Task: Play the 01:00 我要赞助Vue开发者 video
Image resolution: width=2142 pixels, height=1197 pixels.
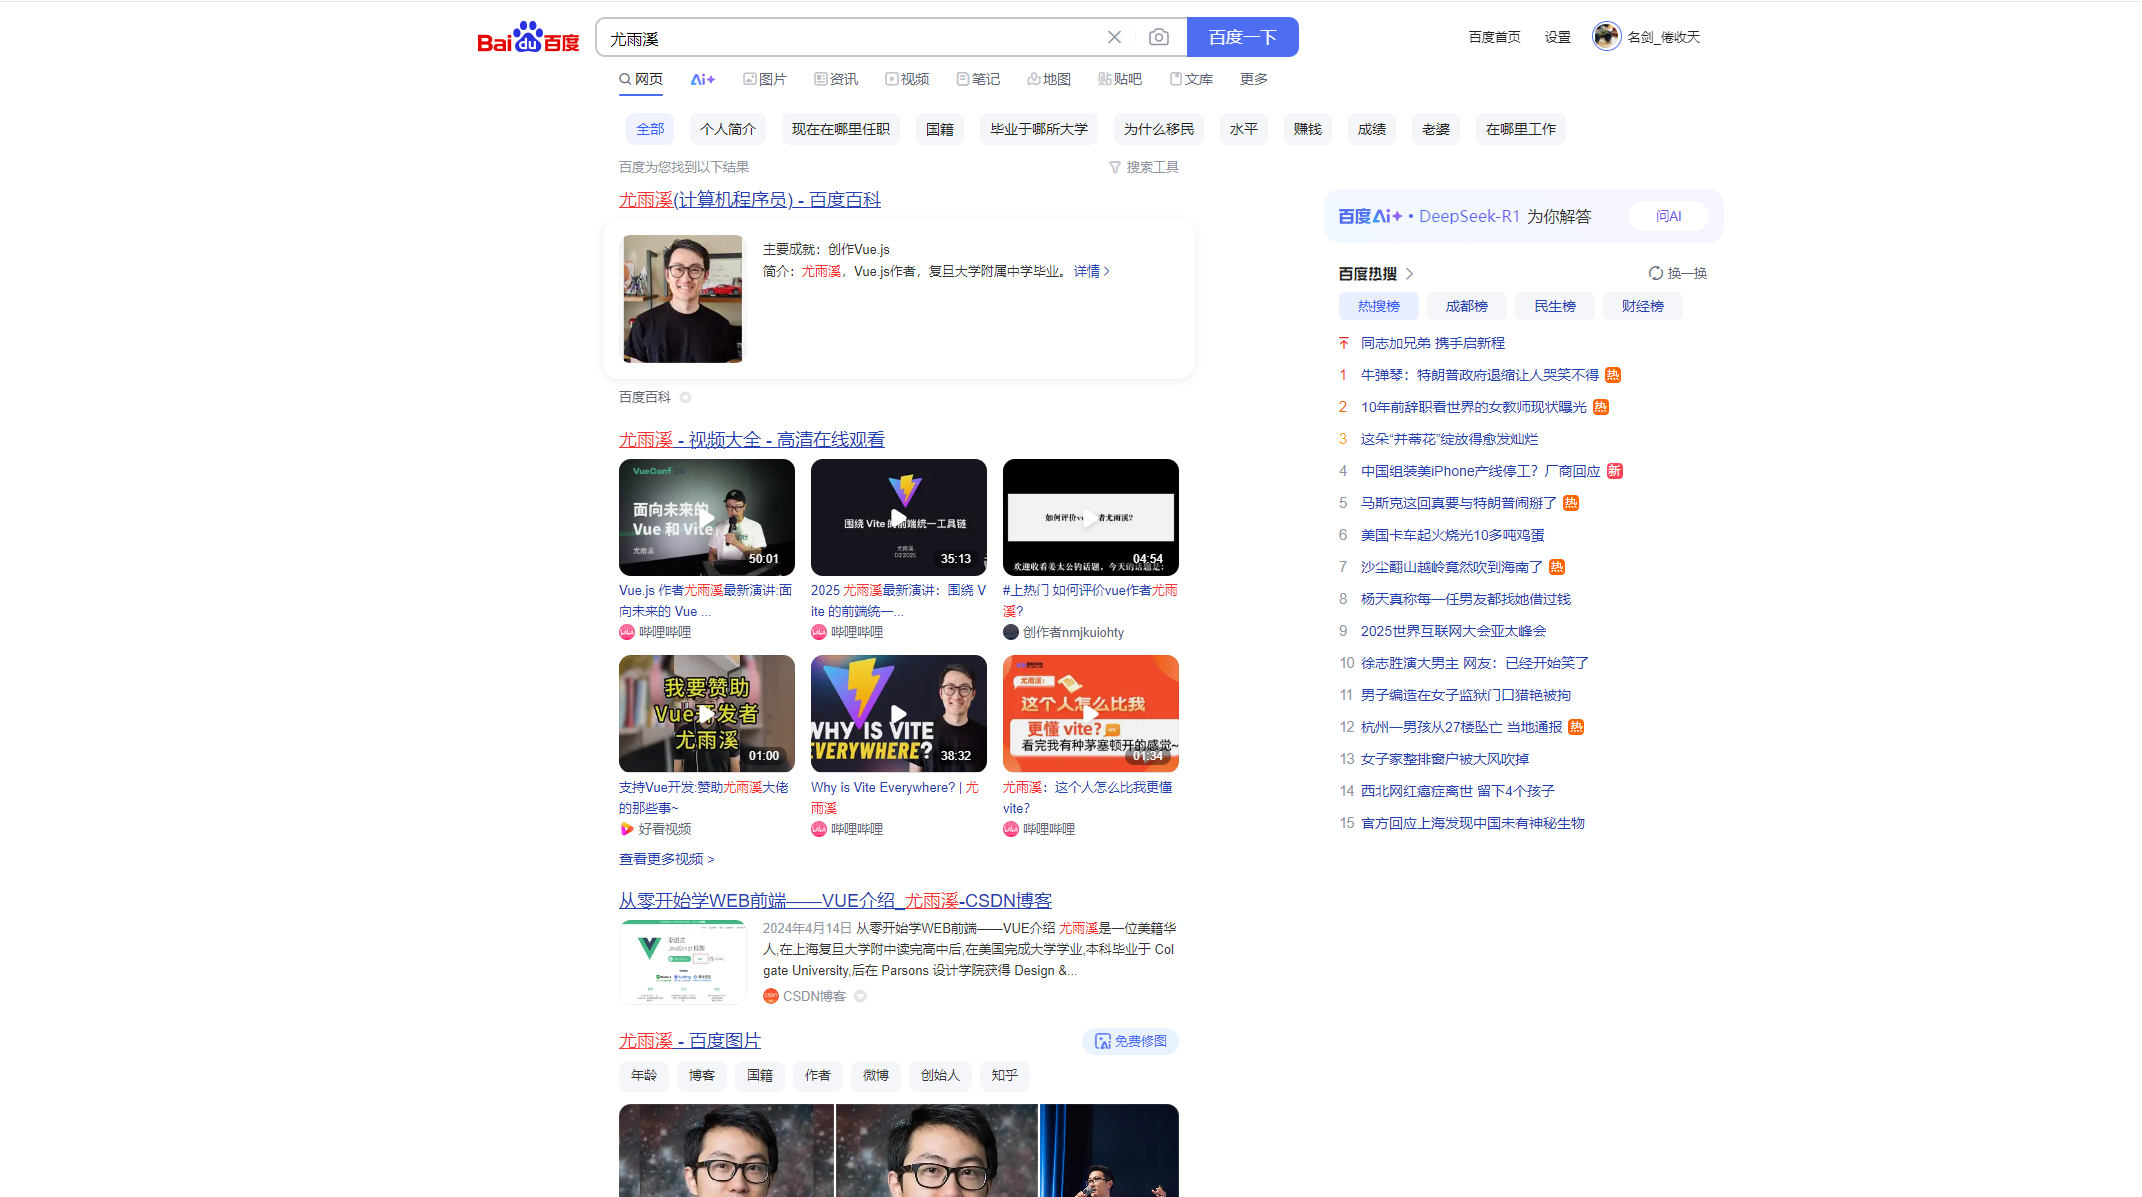Action: click(707, 713)
